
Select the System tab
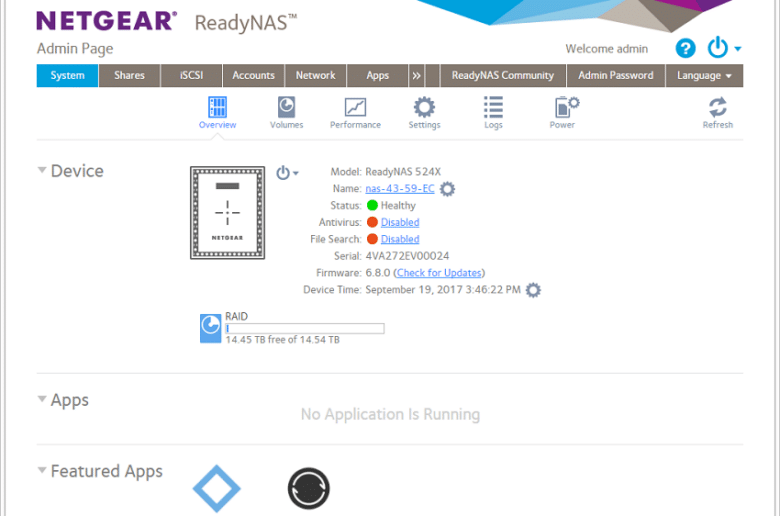coord(67,76)
